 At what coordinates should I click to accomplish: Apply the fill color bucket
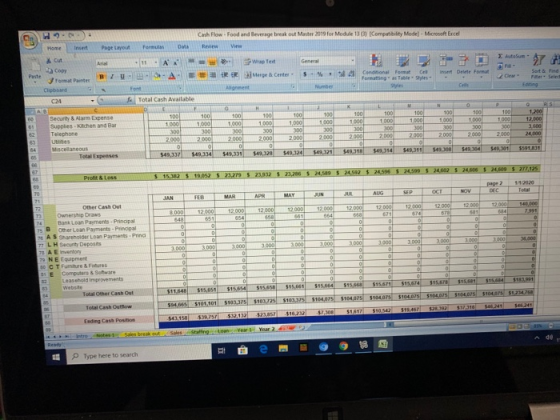156,76
